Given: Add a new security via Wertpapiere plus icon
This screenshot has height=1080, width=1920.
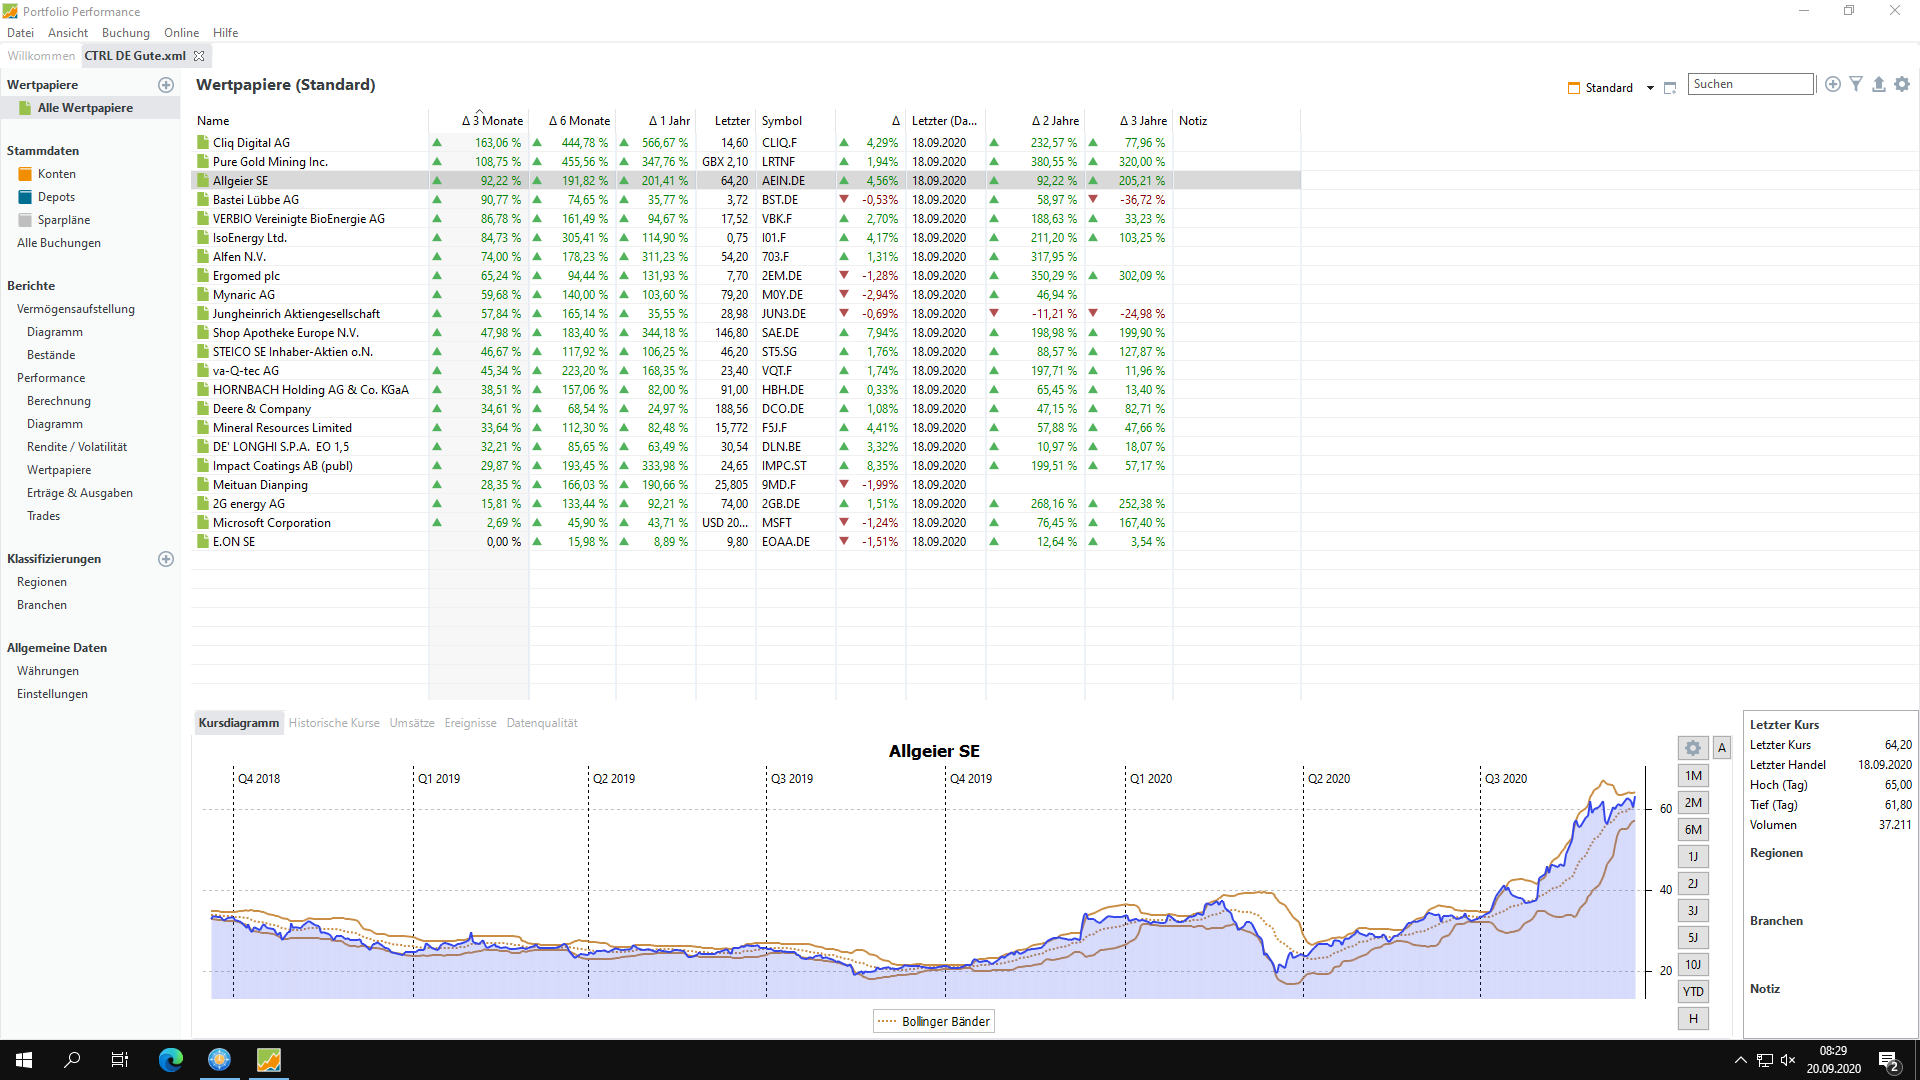Looking at the screenshot, I should tap(166, 85).
